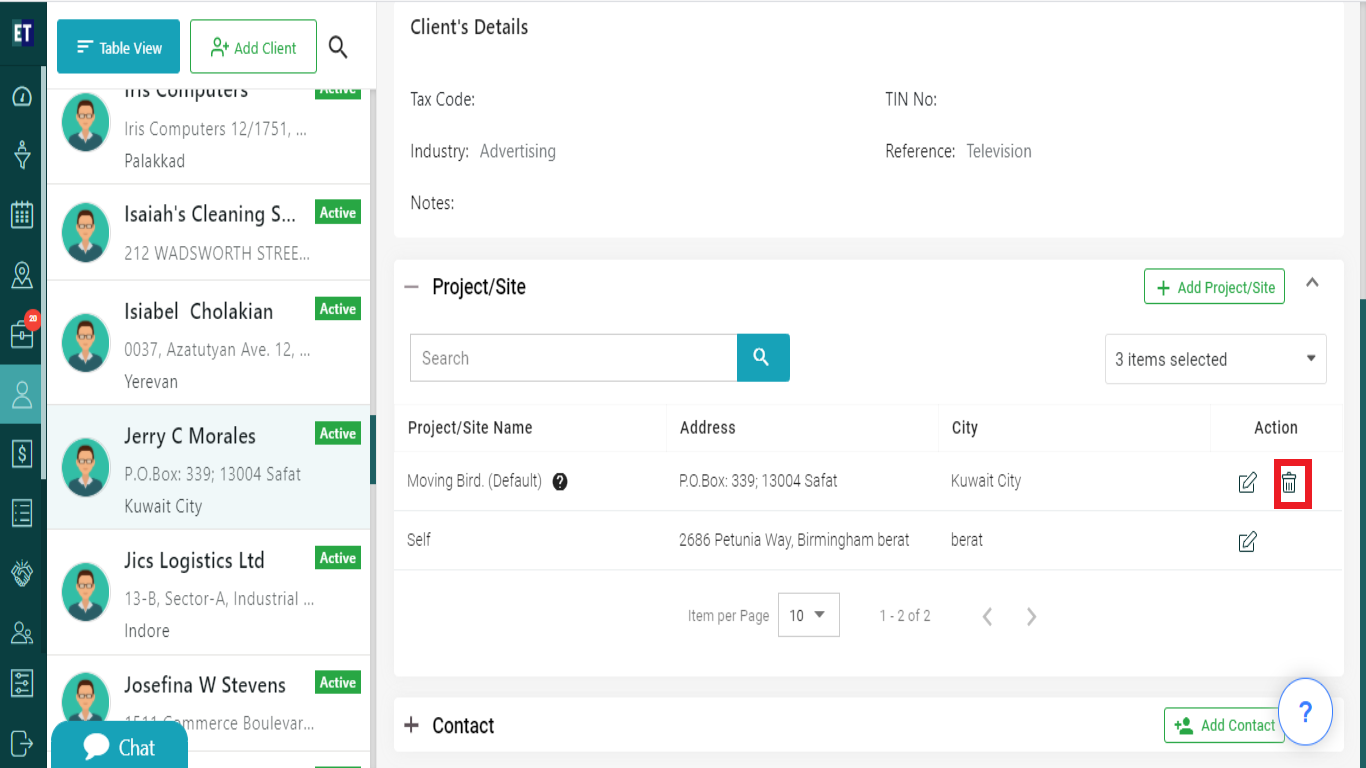Viewport: 1366px width, 768px height.
Task: Open the dollar invoice icon in sidebar
Action: [x=22, y=454]
